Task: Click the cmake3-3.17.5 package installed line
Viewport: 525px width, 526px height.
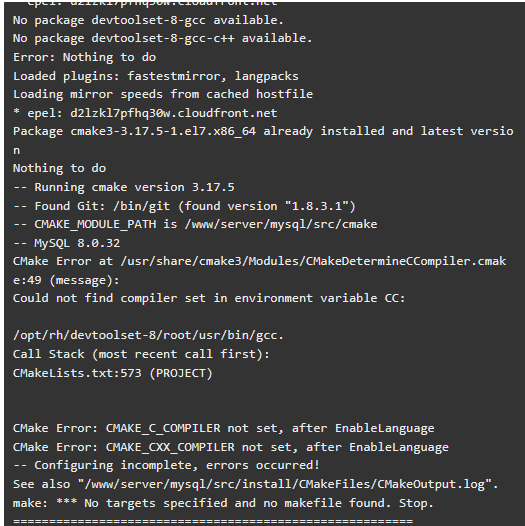Action: pyautogui.click(x=263, y=141)
